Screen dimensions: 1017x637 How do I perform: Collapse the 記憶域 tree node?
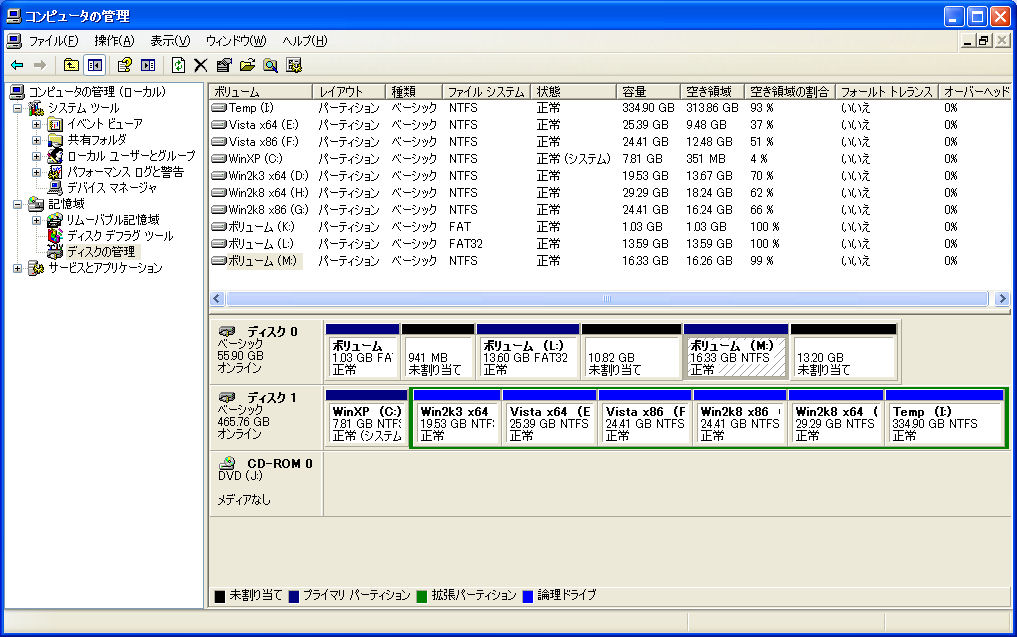[x=18, y=204]
